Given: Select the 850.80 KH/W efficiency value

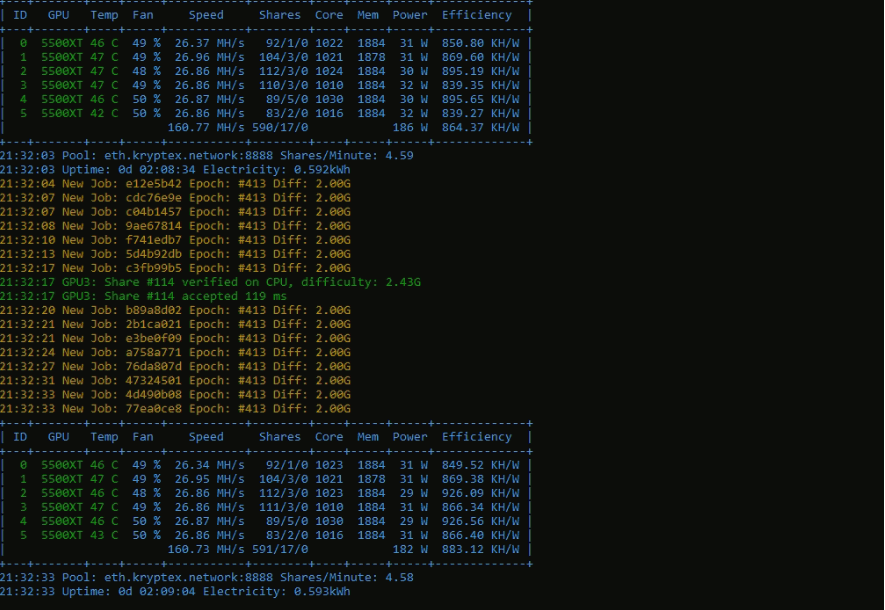Looking at the screenshot, I should point(481,43).
